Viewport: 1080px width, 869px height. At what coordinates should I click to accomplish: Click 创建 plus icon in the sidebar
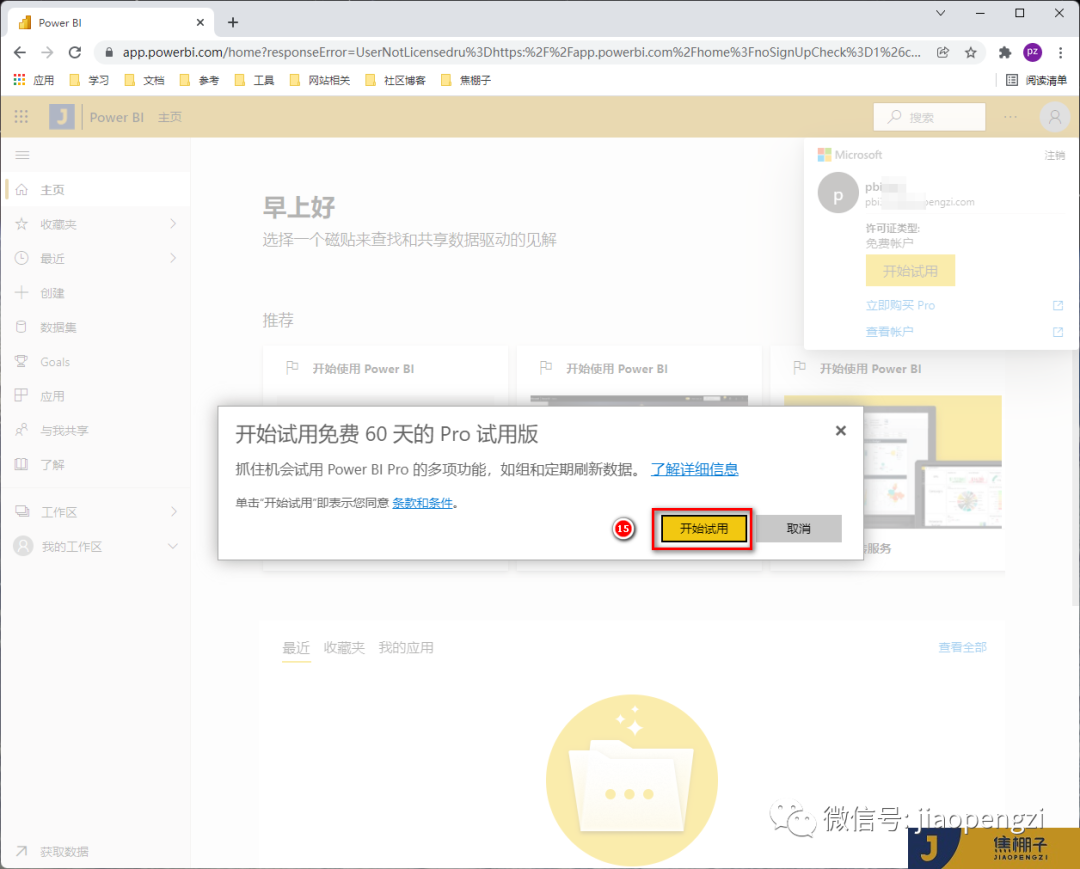[x=21, y=293]
